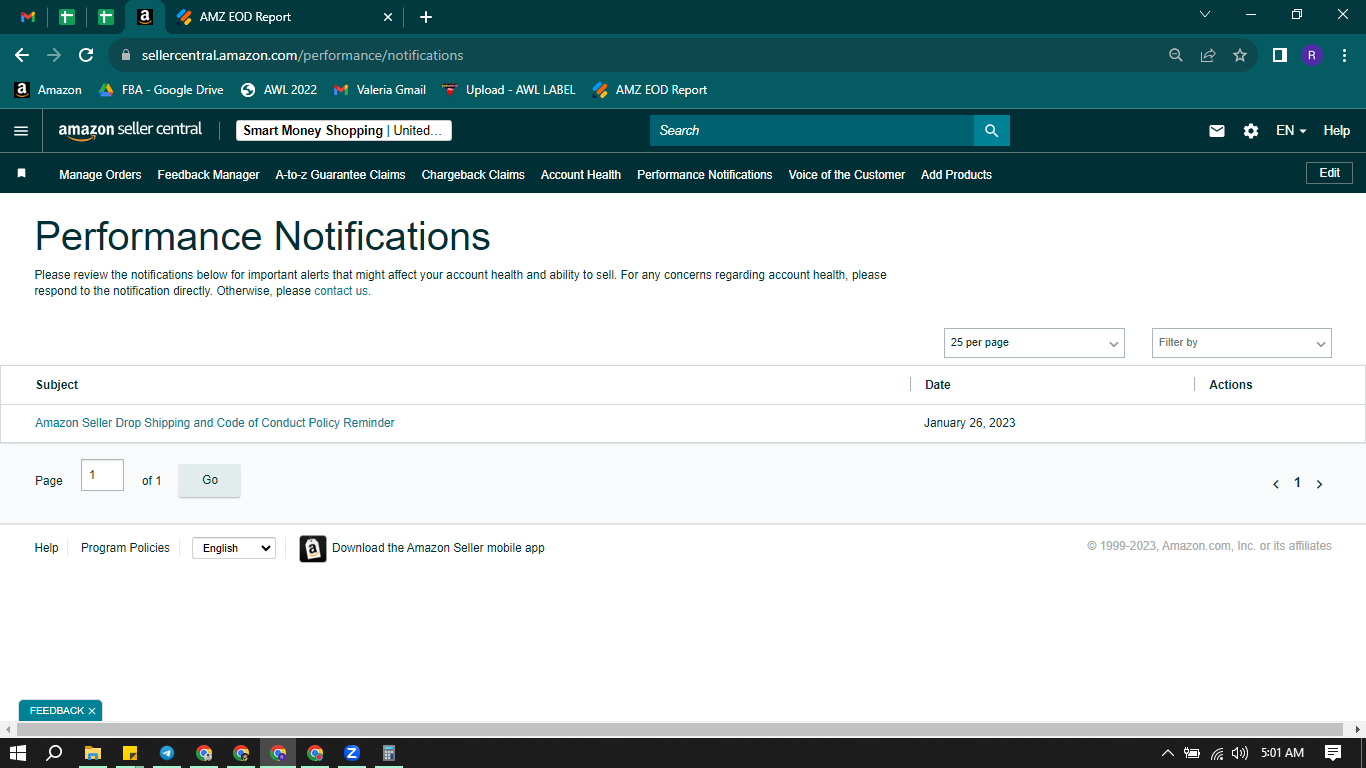Toggle the browser side panel icon

(1279, 55)
